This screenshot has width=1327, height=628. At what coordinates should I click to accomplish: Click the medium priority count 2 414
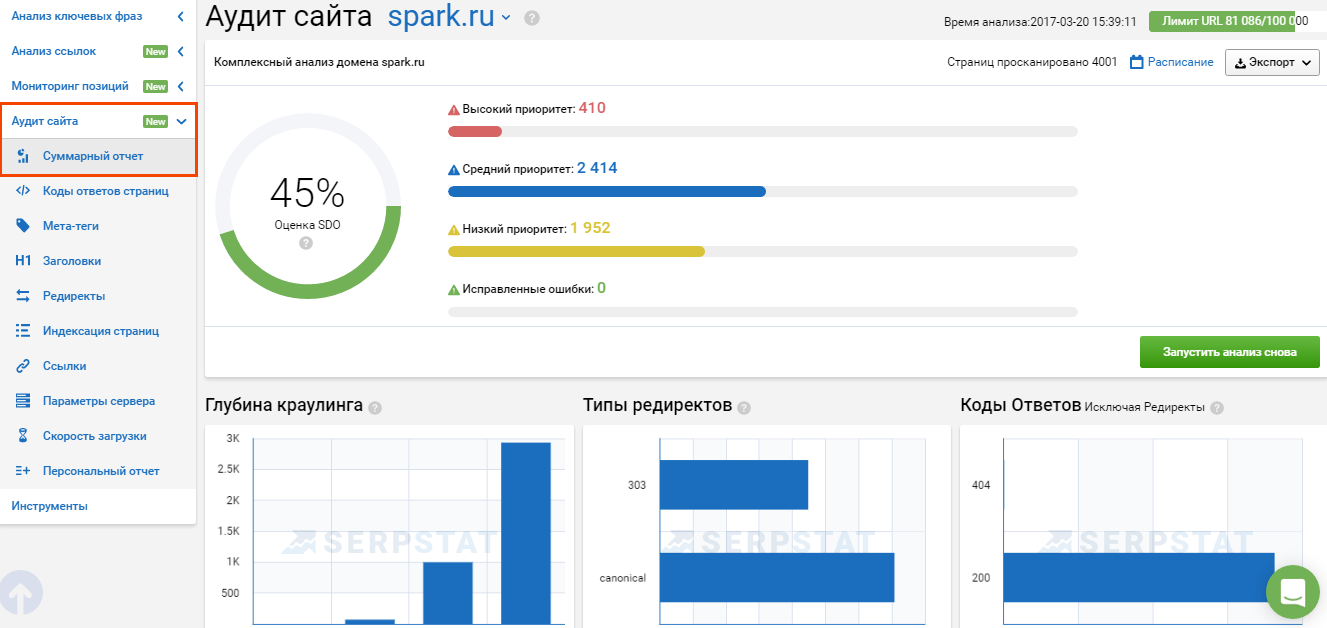coord(597,168)
